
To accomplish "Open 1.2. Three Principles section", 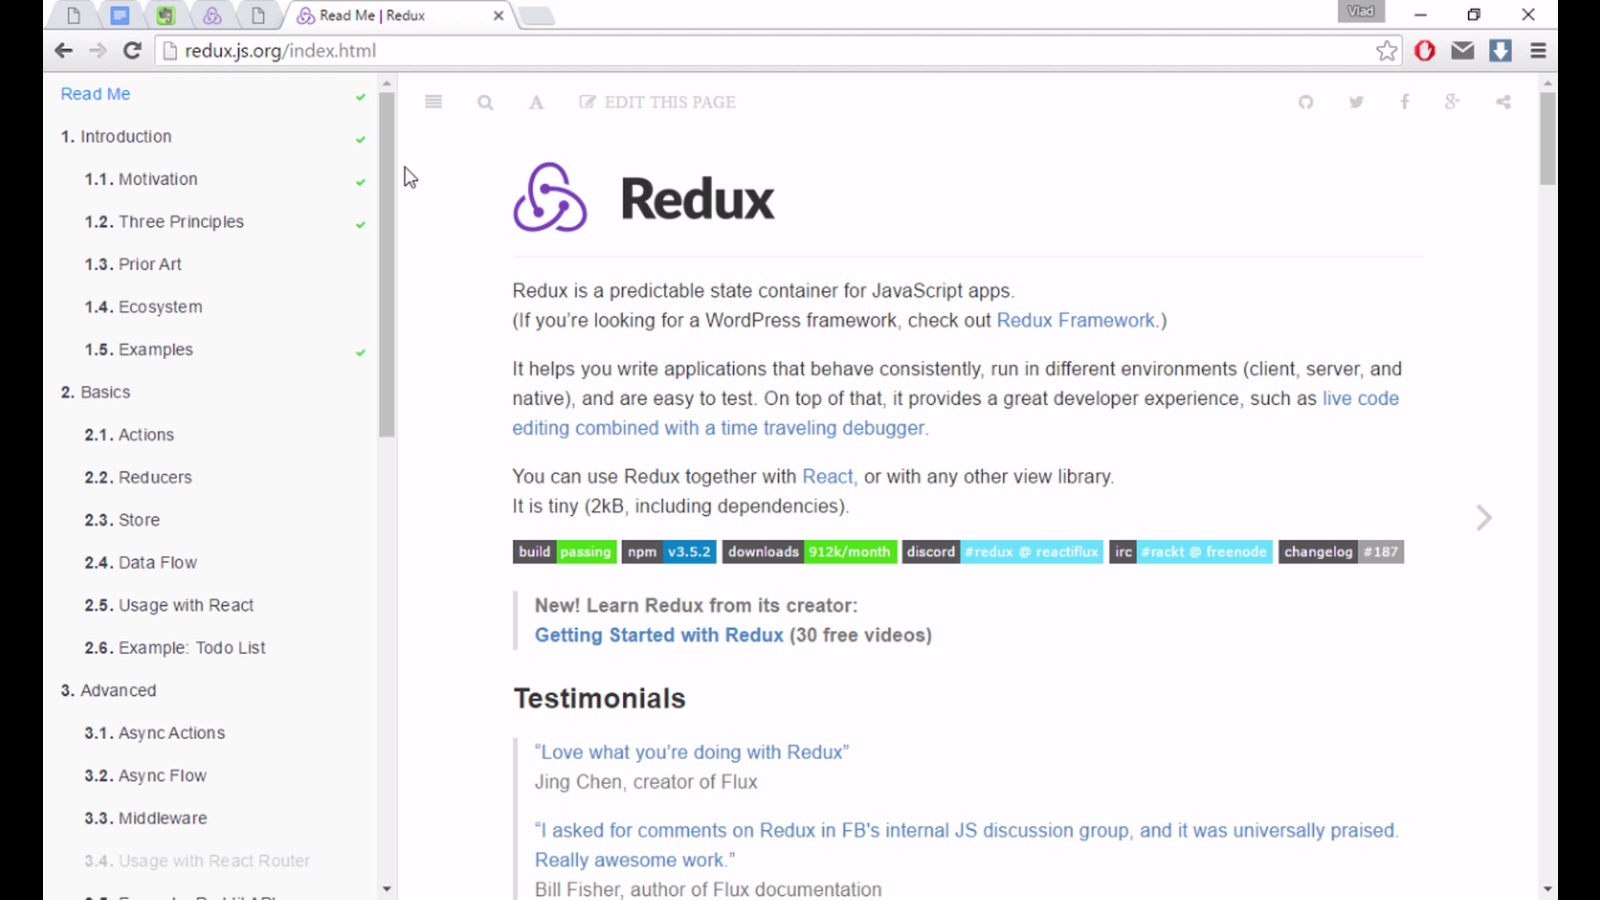I will pyautogui.click(x=164, y=222).
